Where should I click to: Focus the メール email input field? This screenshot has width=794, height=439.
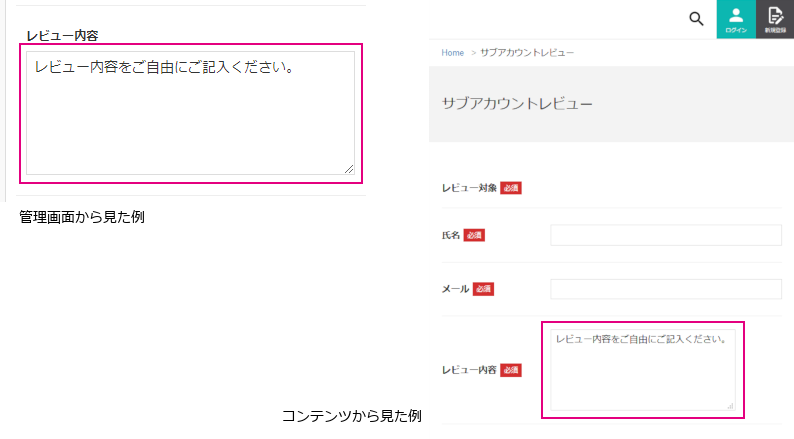(x=665, y=289)
